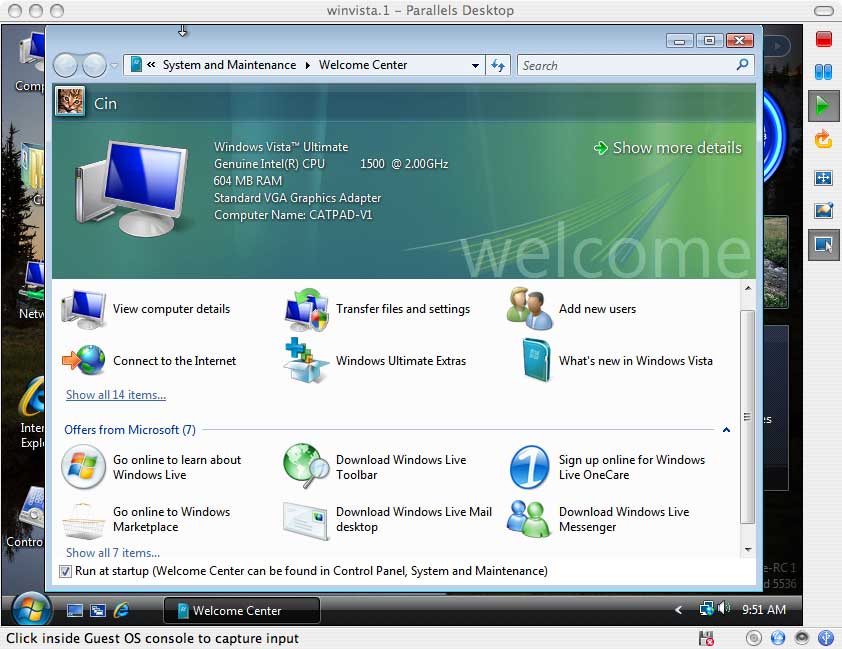Open the Transfer files and settings icon
The height and width of the screenshot is (649, 842).
click(x=307, y=309)
